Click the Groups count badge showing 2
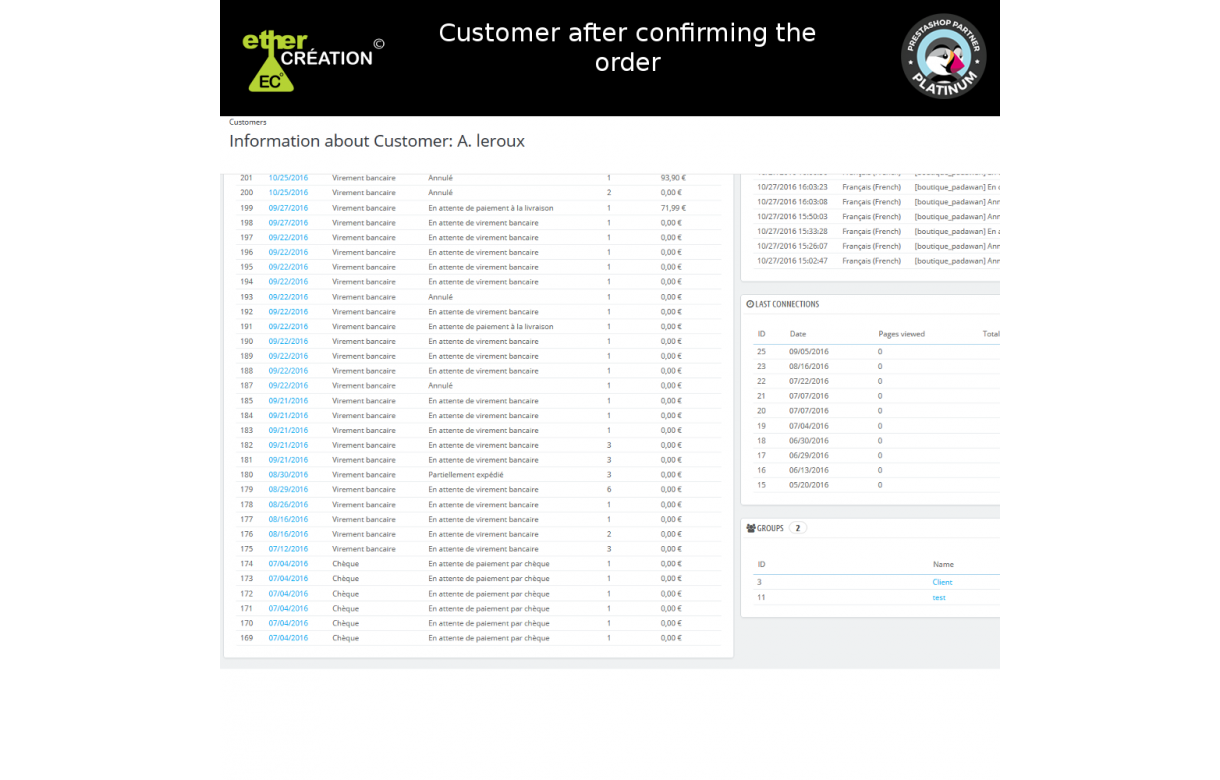The image size is (1220, 780). (x=797, y=528)
